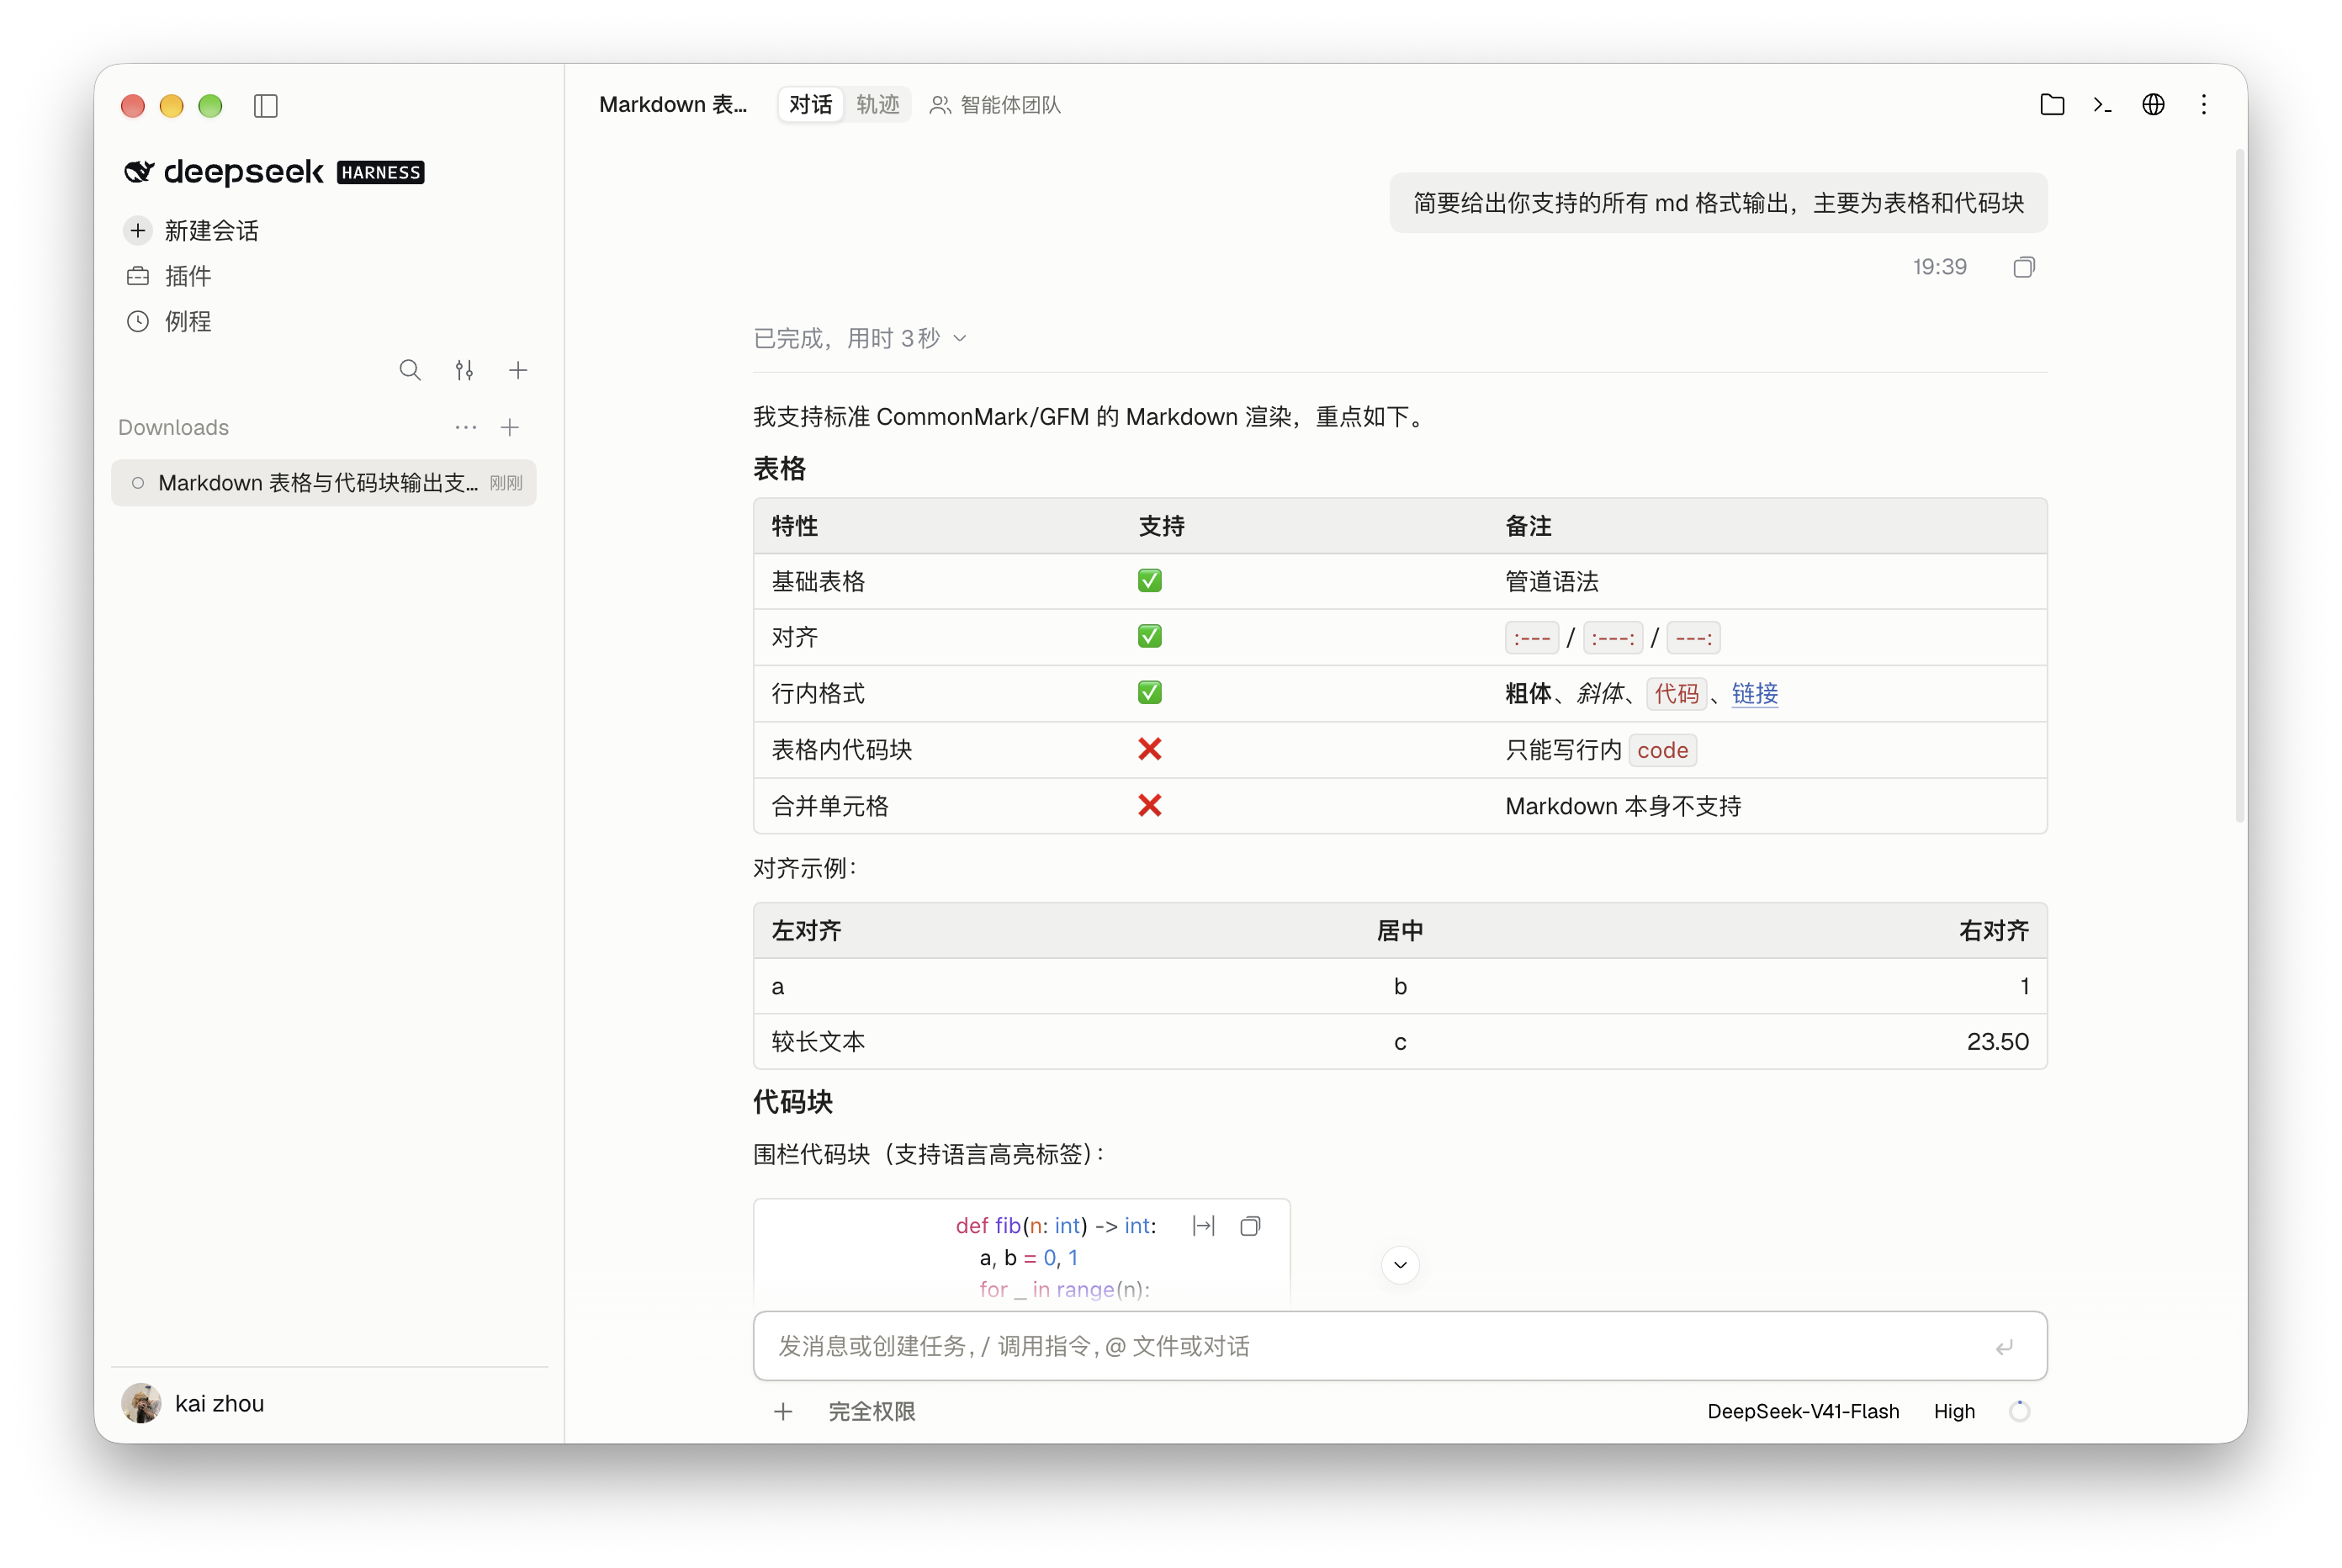Send message with return arrow icon
The image size is (2342, 1568).
point(2005,1347)
